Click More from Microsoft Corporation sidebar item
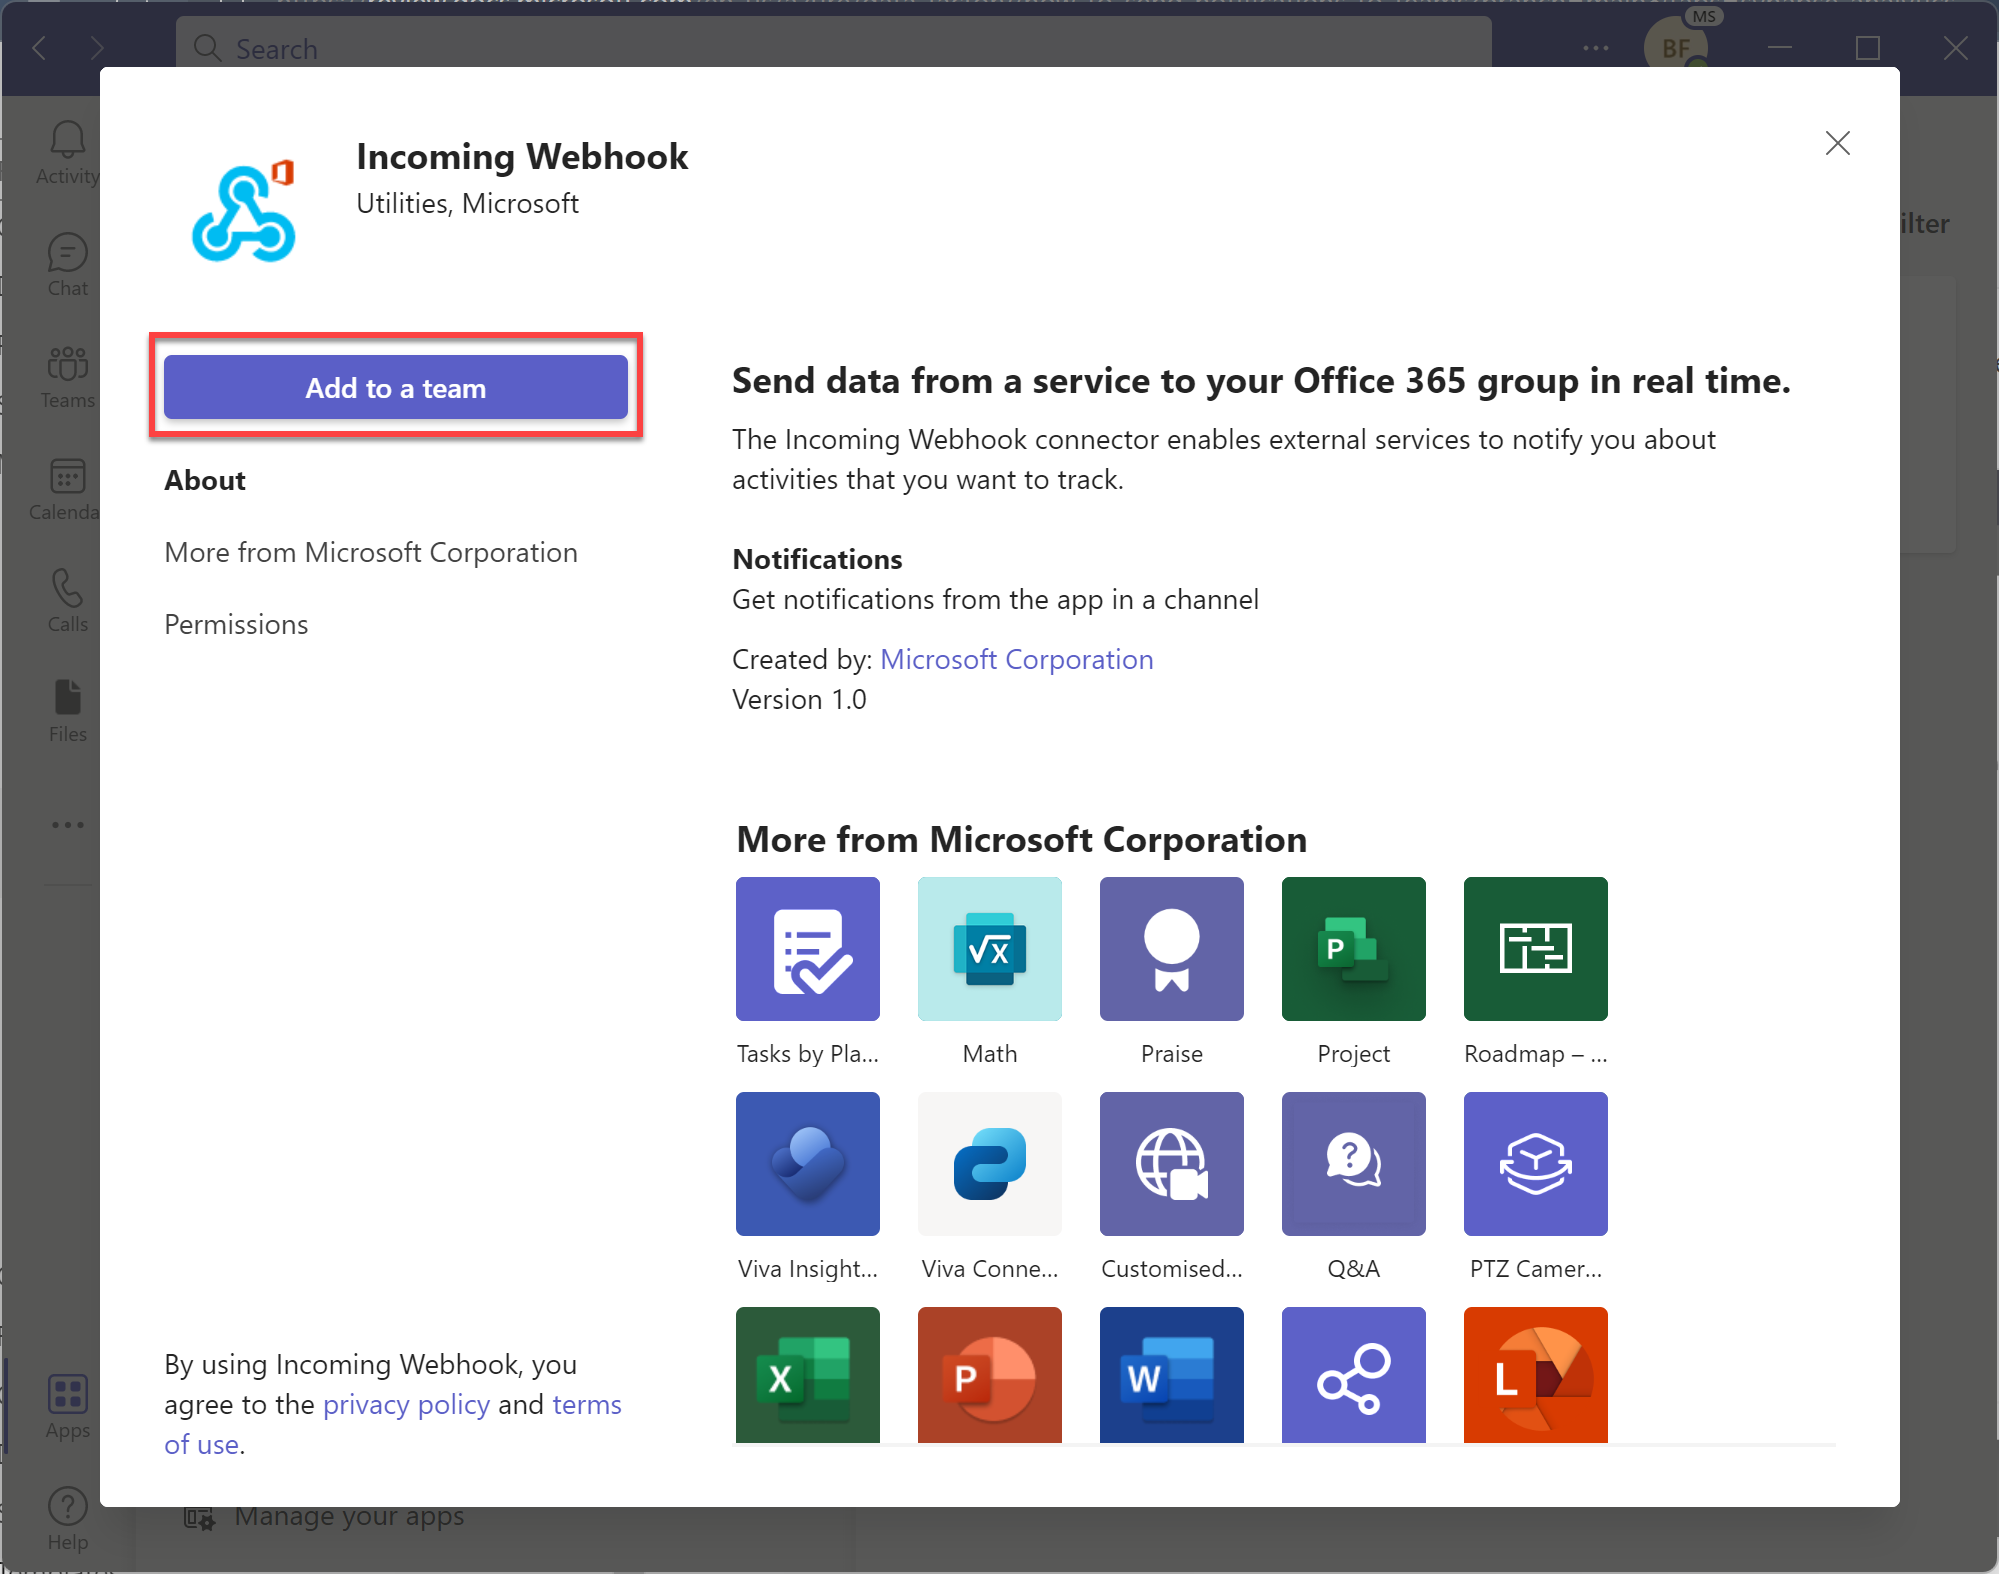This screenshot has width=1999, height=1574. pyautogui.click(x=370, y=552)
